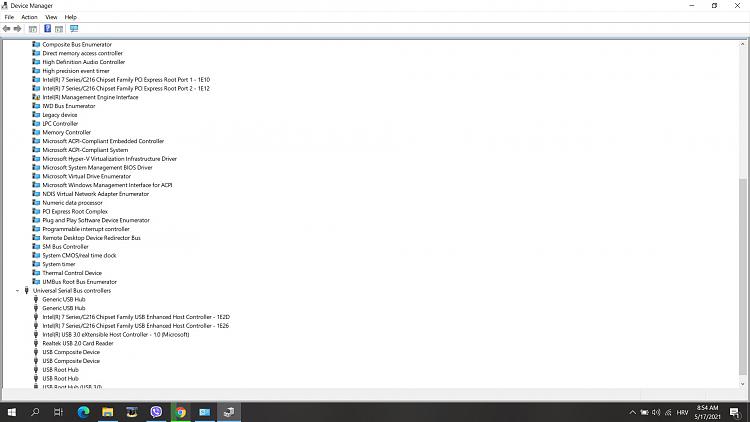Open the Properties toolbar icon
The image size is (750, 422).
point(33,29)
